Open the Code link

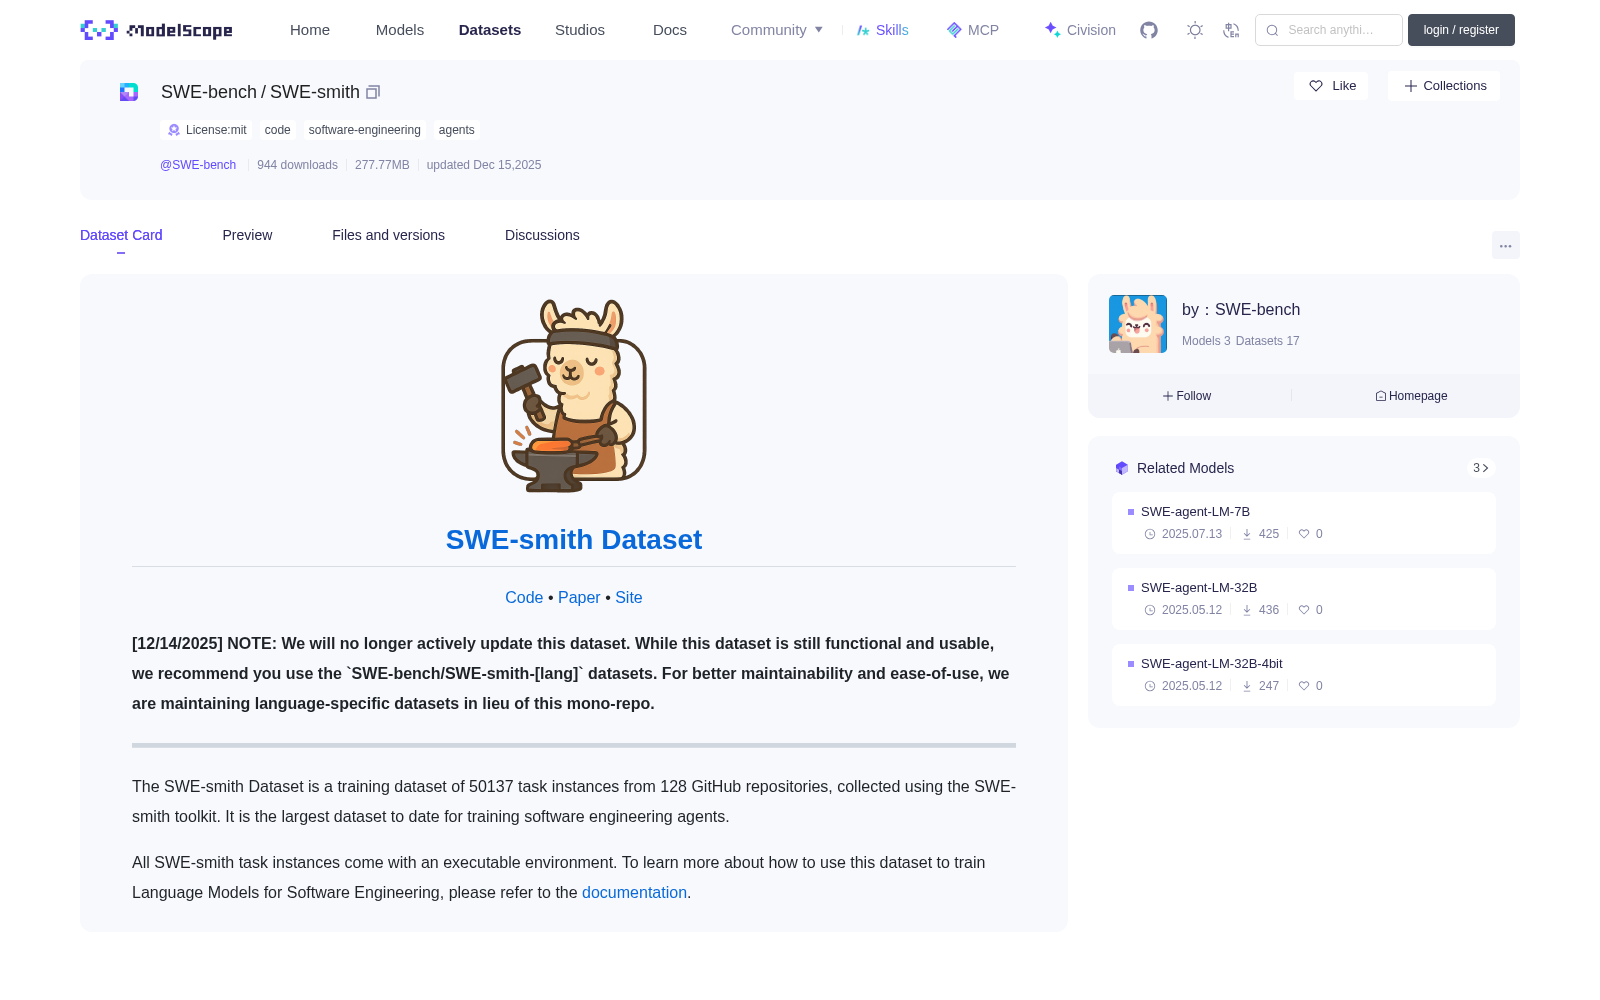click(x=524, y=597)
